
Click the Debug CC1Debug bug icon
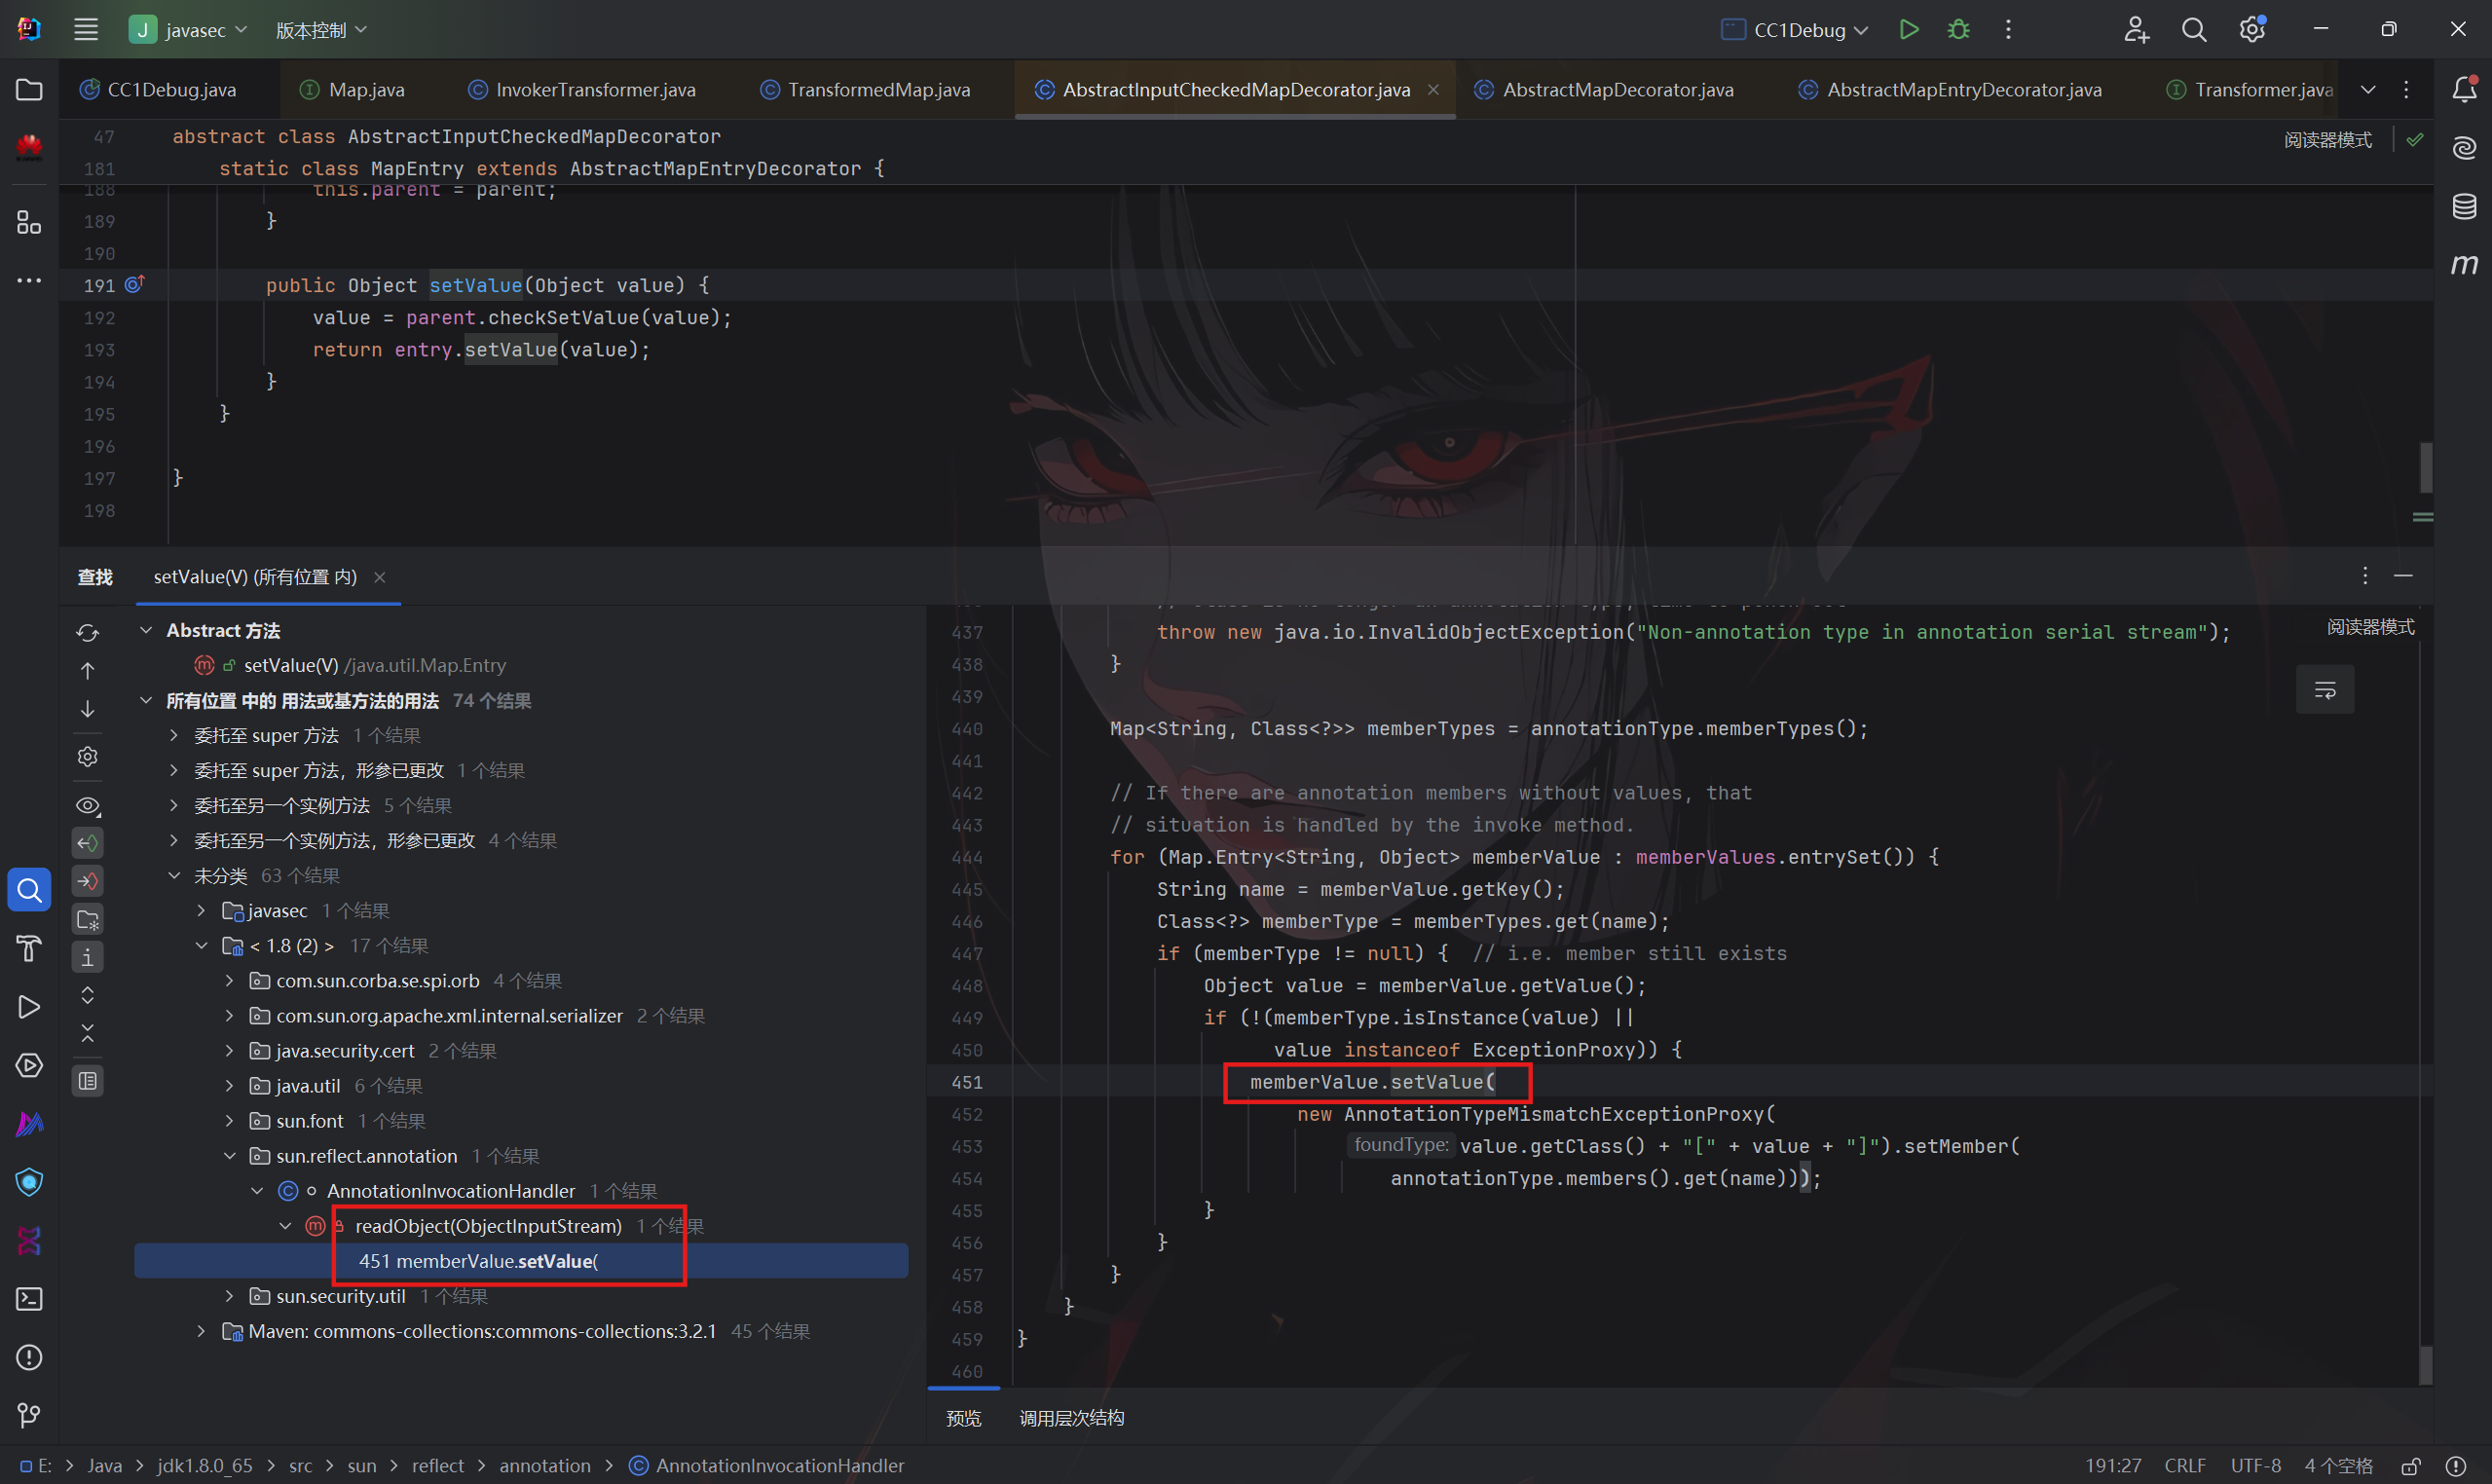click(x=1958, y=30)
